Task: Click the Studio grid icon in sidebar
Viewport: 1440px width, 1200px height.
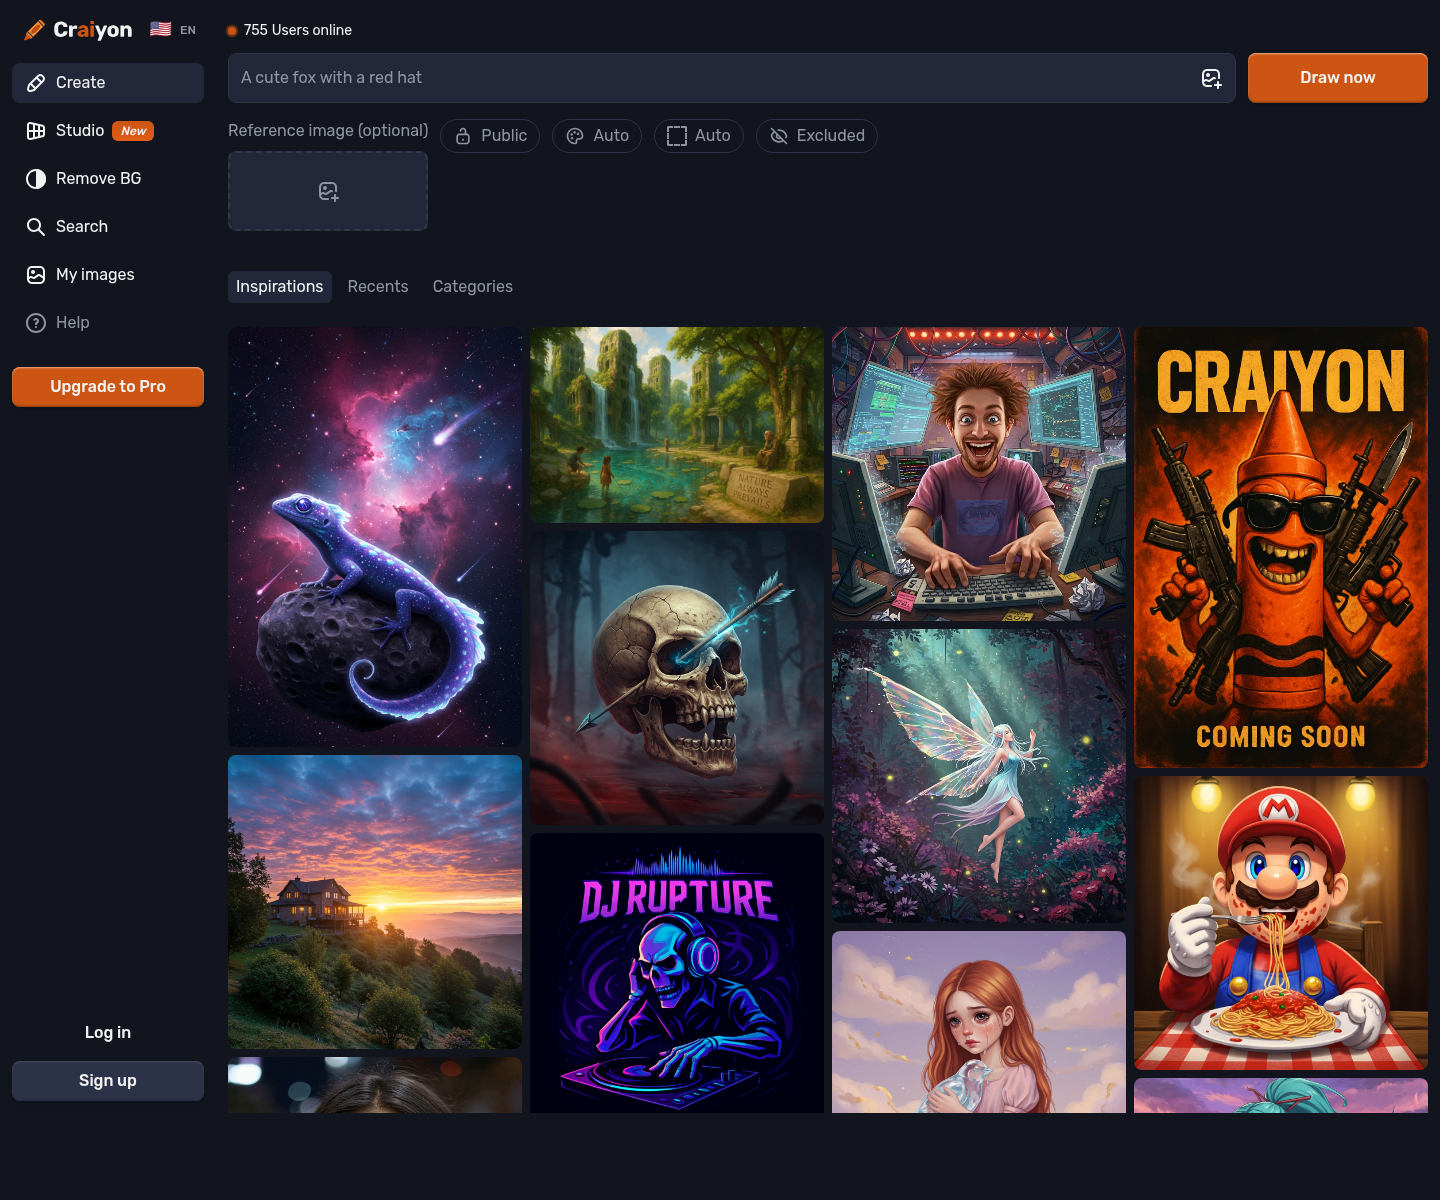Action: pyautogui.click(x=36, y=131)
